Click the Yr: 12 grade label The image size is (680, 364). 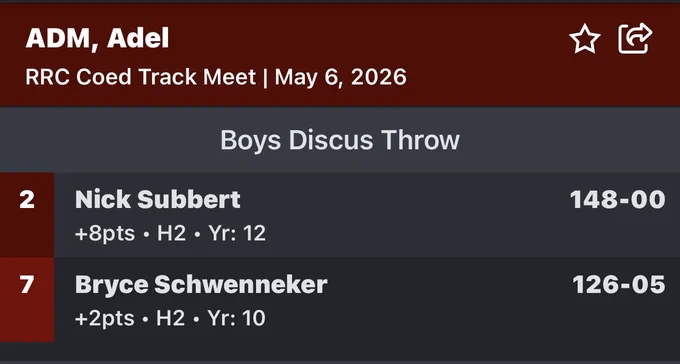(x=237, y=234)
